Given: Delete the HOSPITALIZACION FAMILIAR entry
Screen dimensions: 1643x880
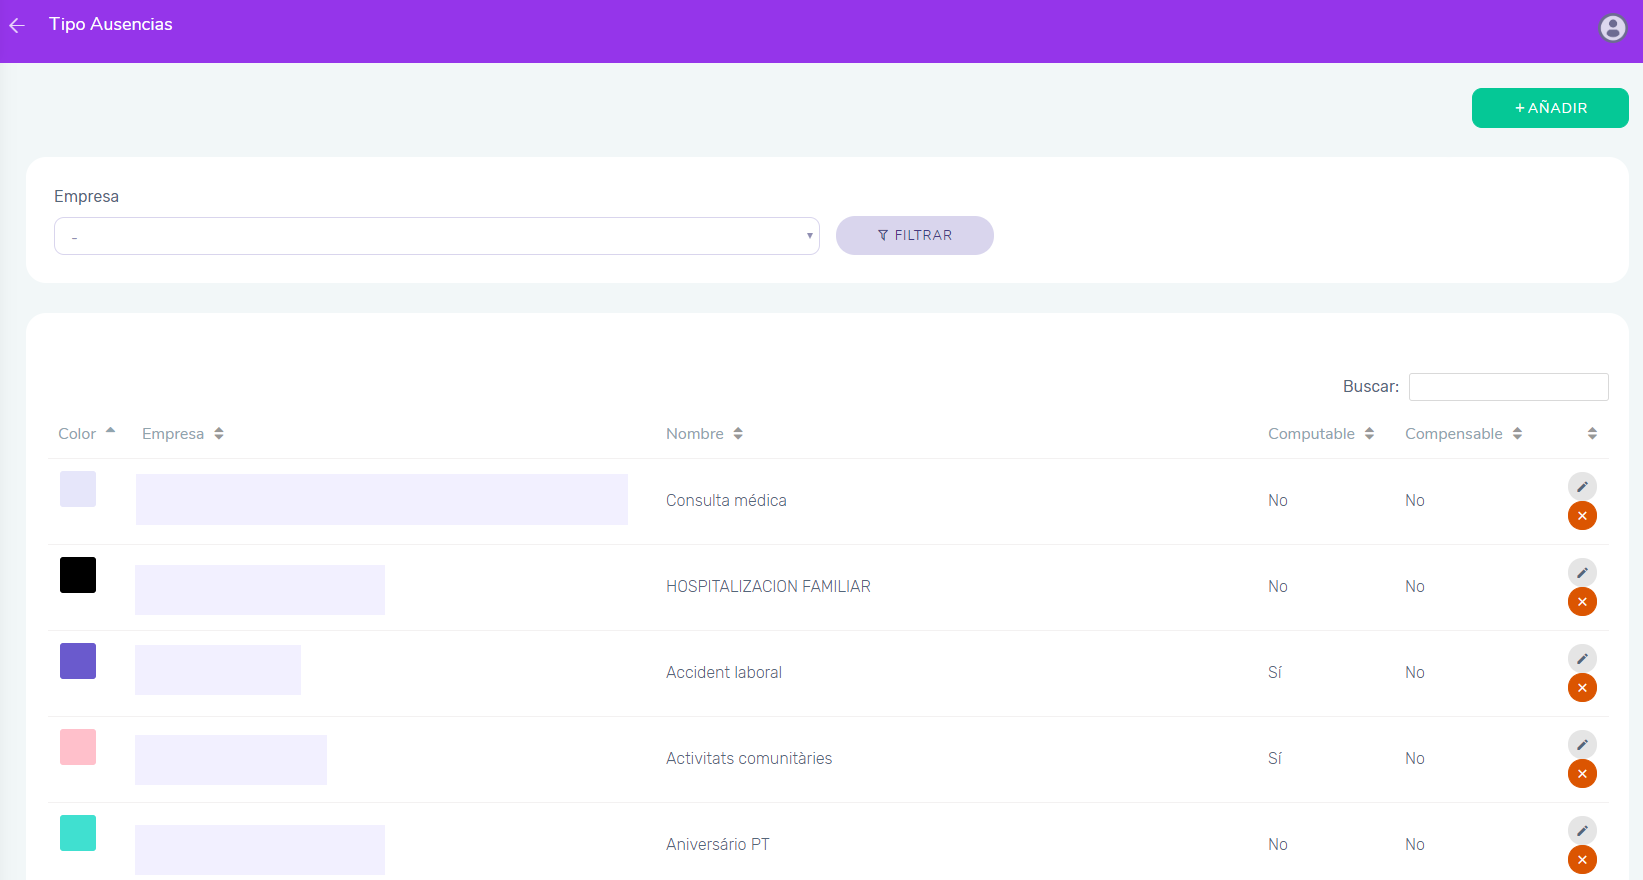Looking at the screenshot, I should point(1582,602).
